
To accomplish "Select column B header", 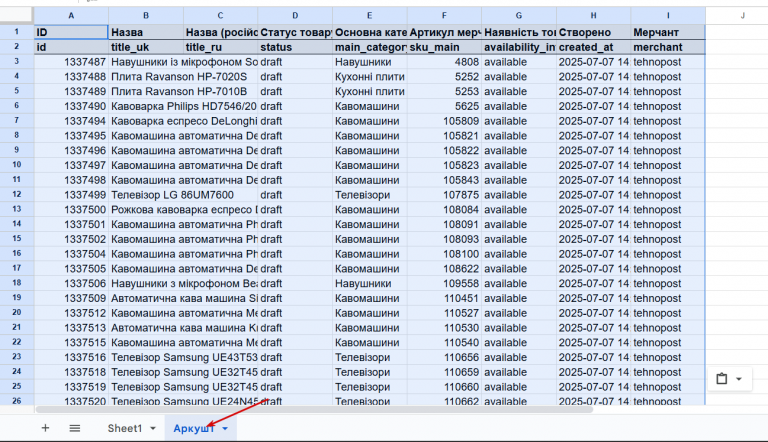I will 146,16.
